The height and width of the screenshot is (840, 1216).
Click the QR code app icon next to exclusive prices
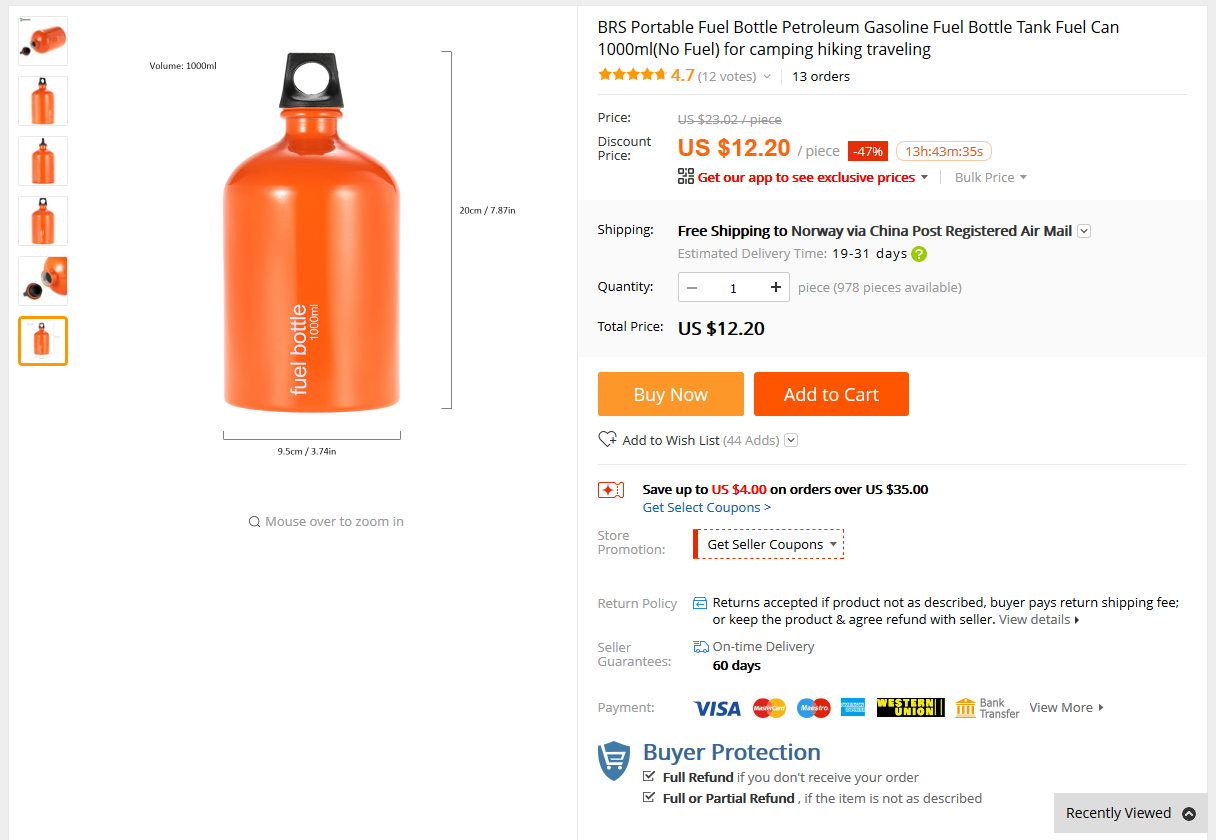pyautogui.click(x=686, y=177)
